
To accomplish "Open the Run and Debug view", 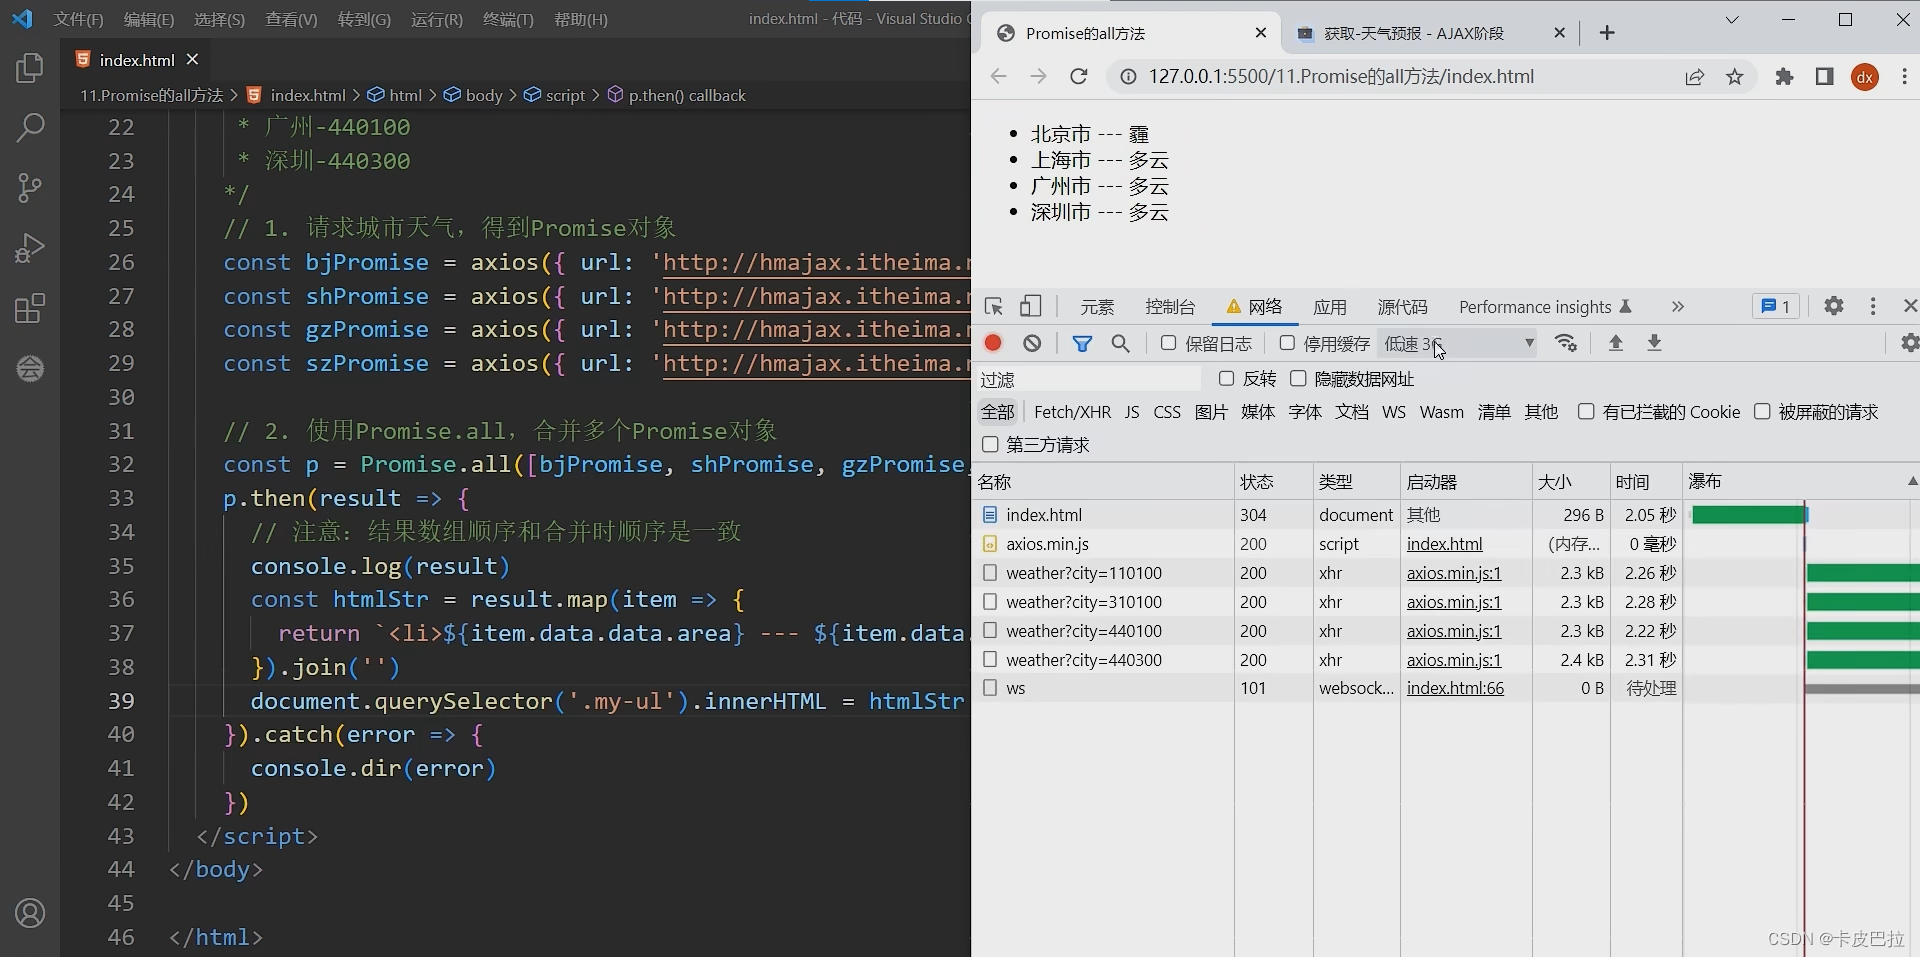I will [30, 248].
